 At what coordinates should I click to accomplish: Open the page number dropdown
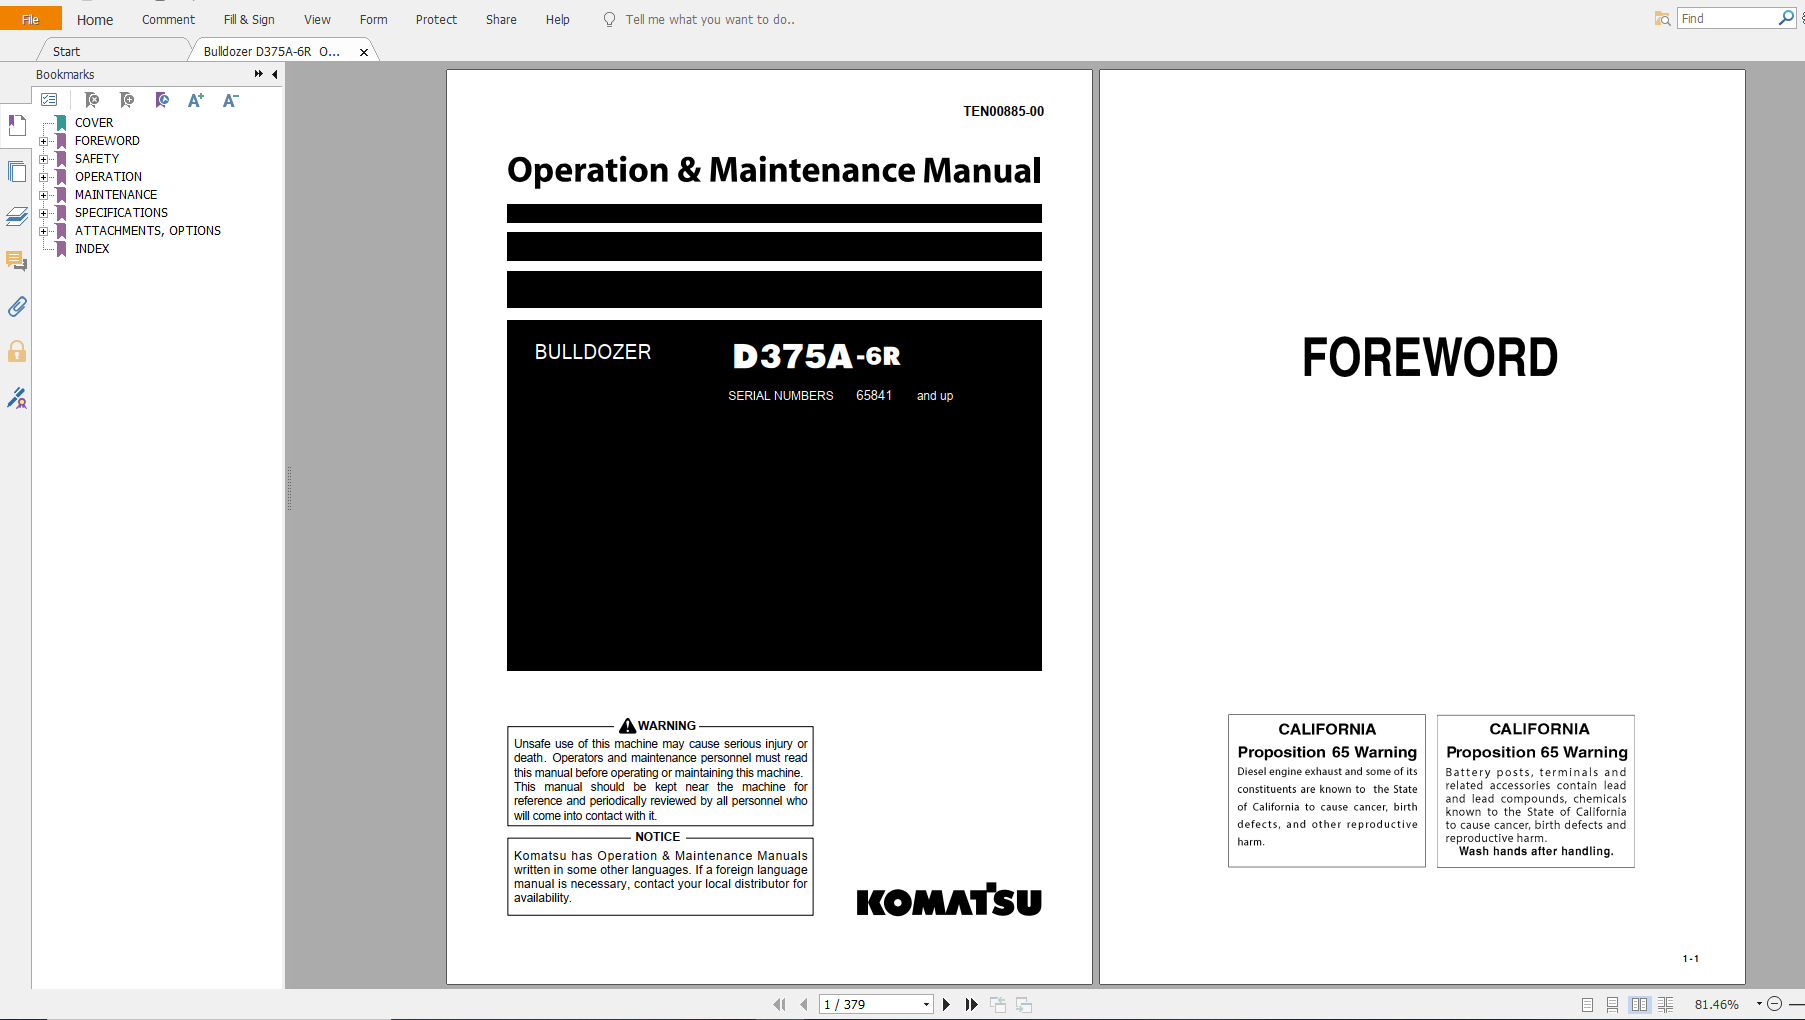[927, 1004]
